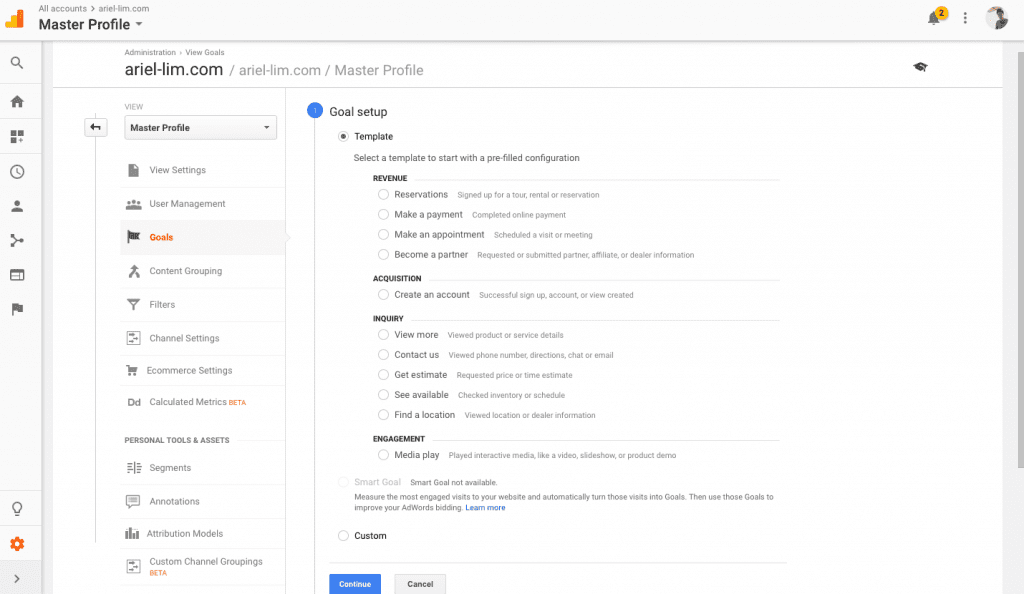Select the View more radio button

(383, 335)
